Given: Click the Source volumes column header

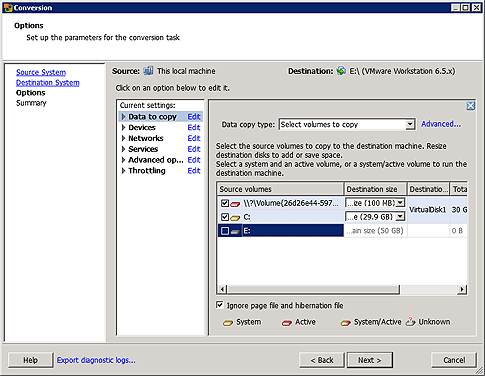Looking at the screenshot, I should 280,189.
